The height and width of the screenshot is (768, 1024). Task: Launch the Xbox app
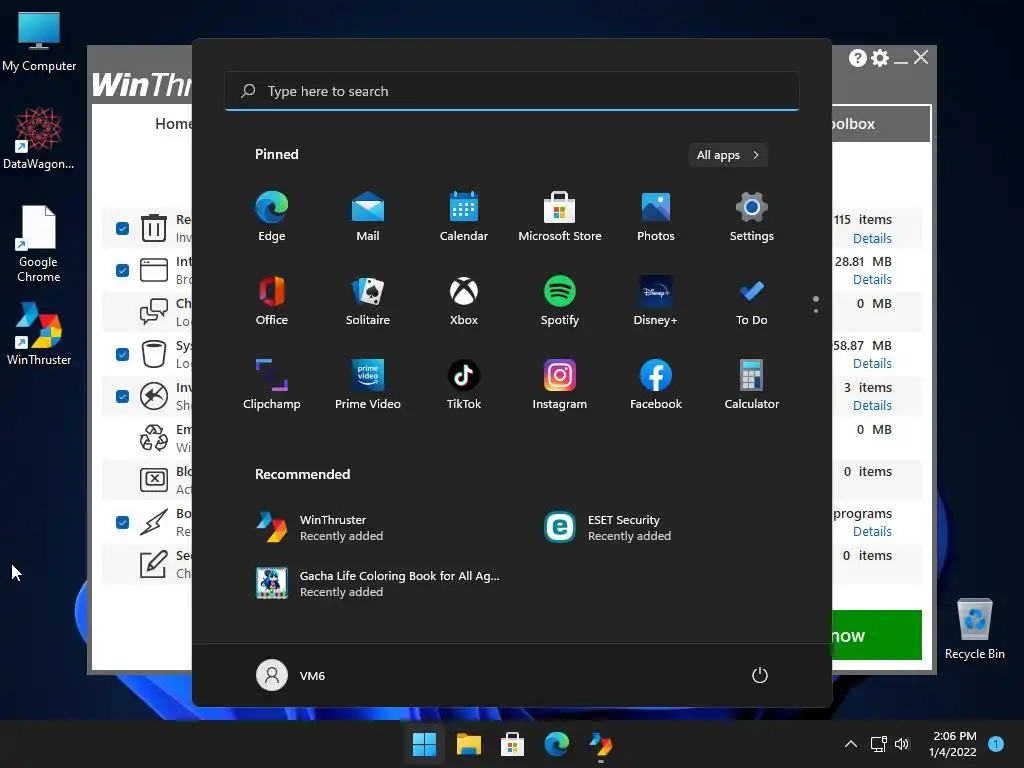tap(464, 300)
